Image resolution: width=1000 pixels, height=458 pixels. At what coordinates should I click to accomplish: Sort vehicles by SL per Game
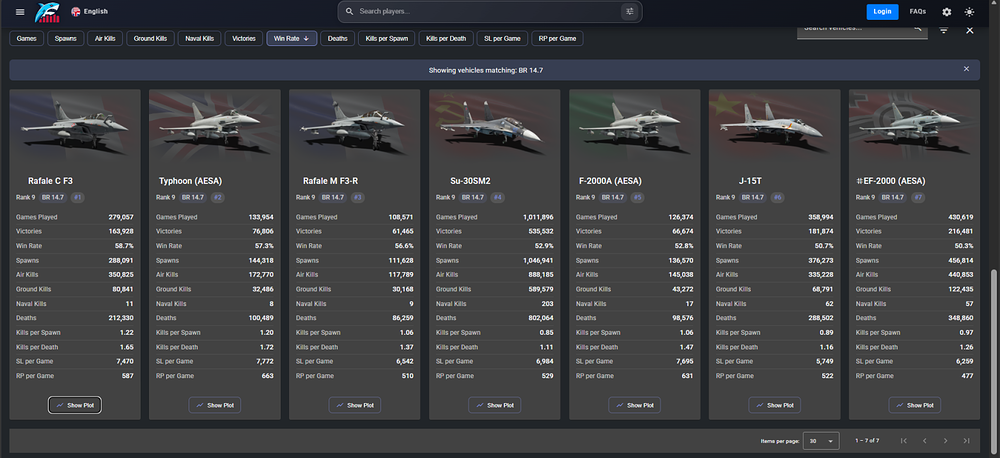coord(502,38)
